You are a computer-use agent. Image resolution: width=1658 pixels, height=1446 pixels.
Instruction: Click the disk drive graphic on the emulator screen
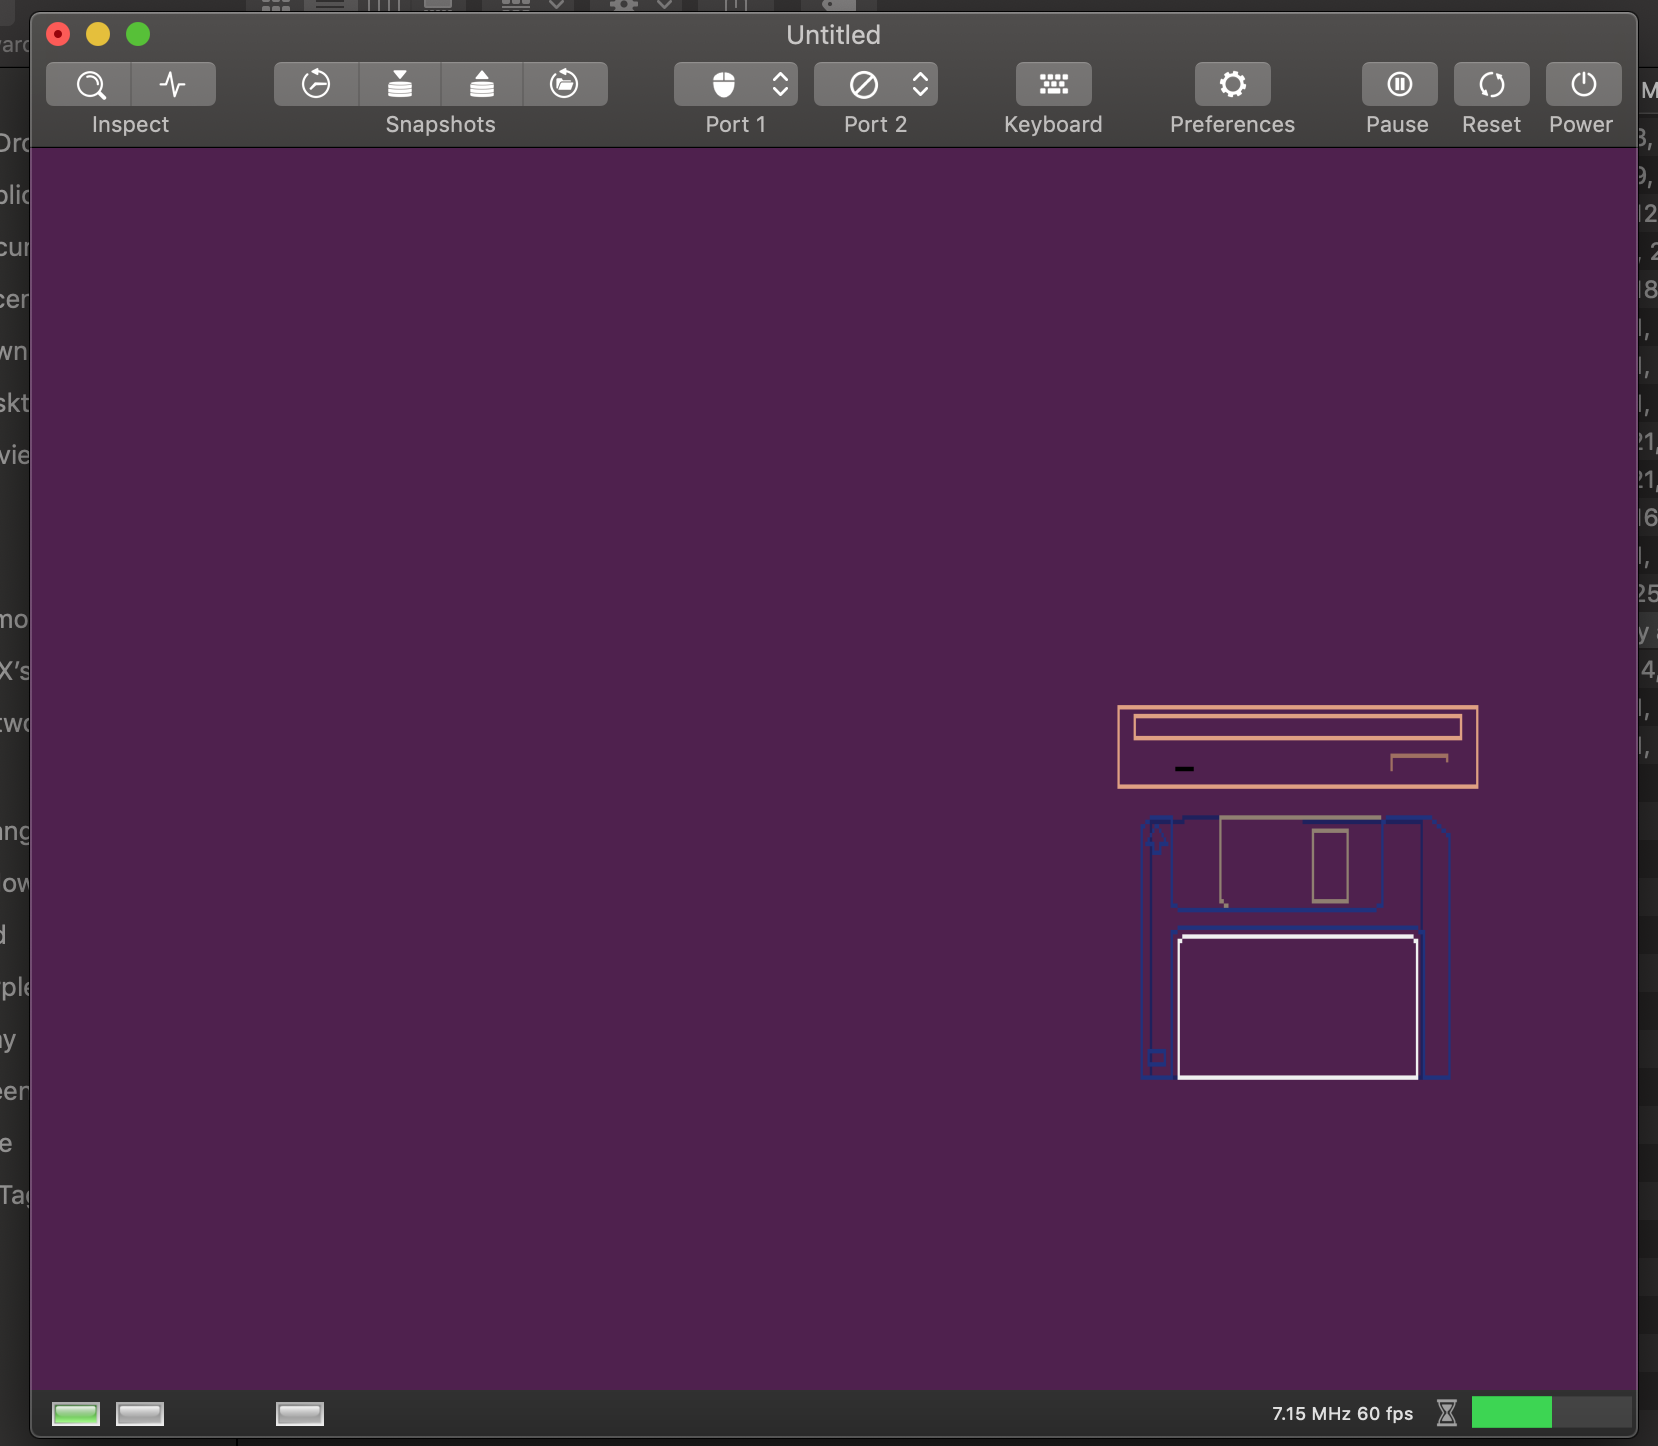pos(1298,747)
